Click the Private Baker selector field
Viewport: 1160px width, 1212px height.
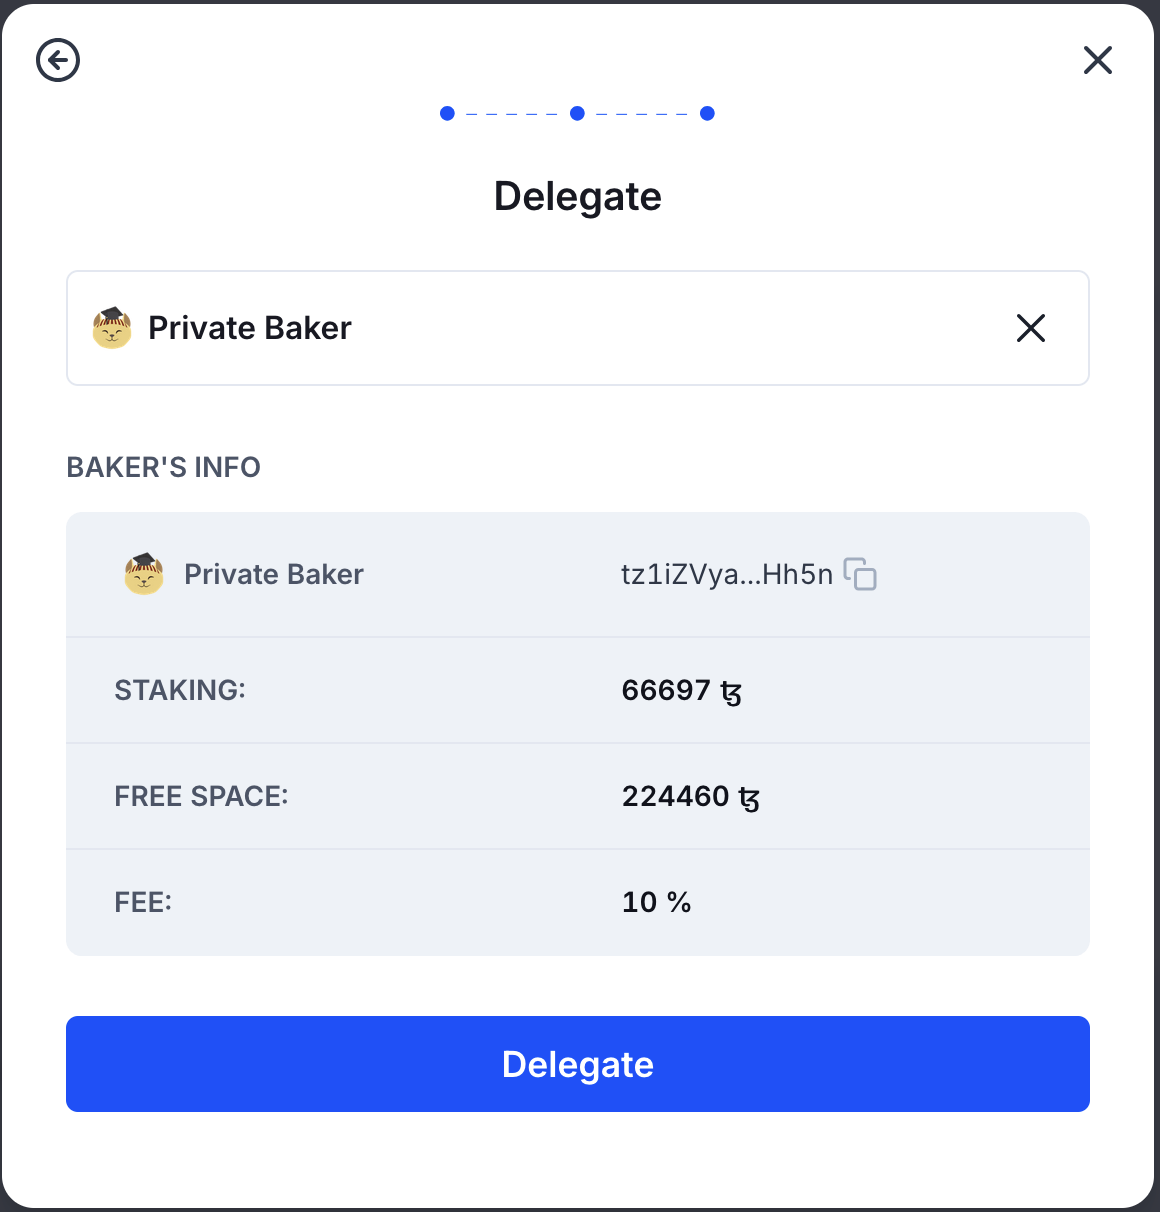click(578, 328)
